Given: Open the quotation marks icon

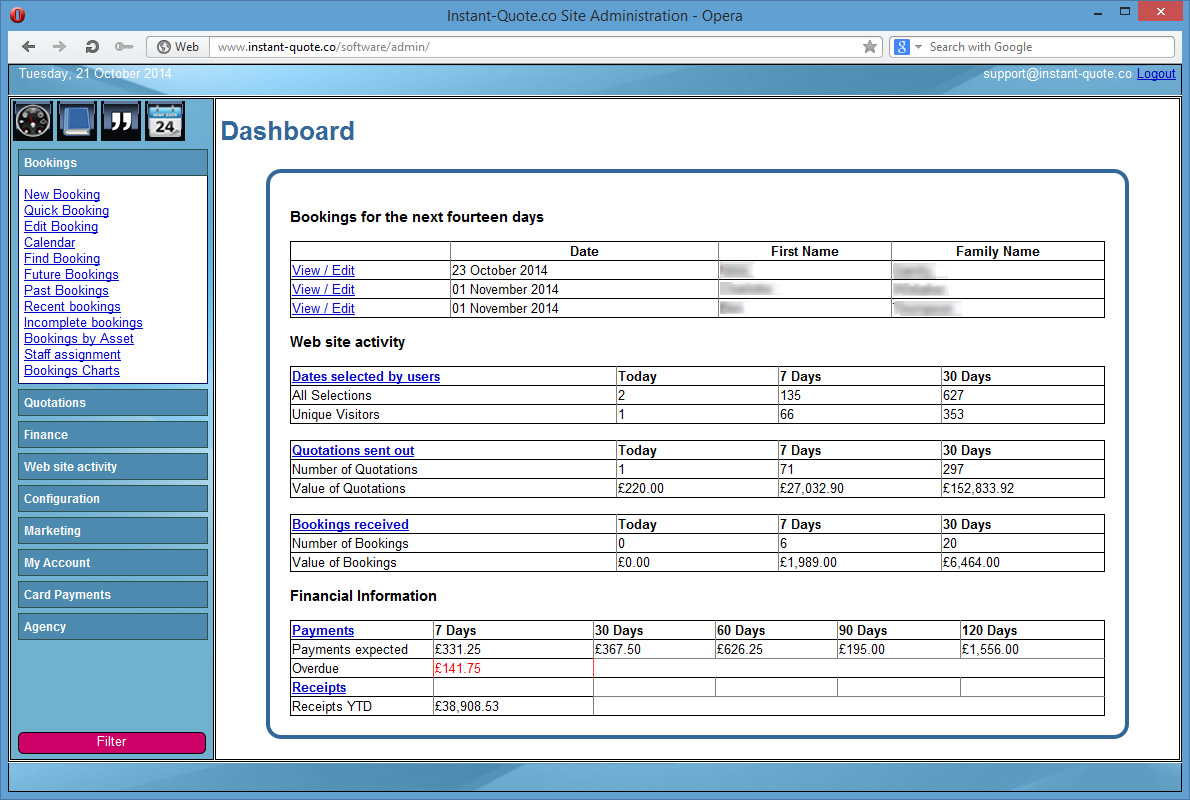Looking at the screenshot, I should (x=121, y=122).
